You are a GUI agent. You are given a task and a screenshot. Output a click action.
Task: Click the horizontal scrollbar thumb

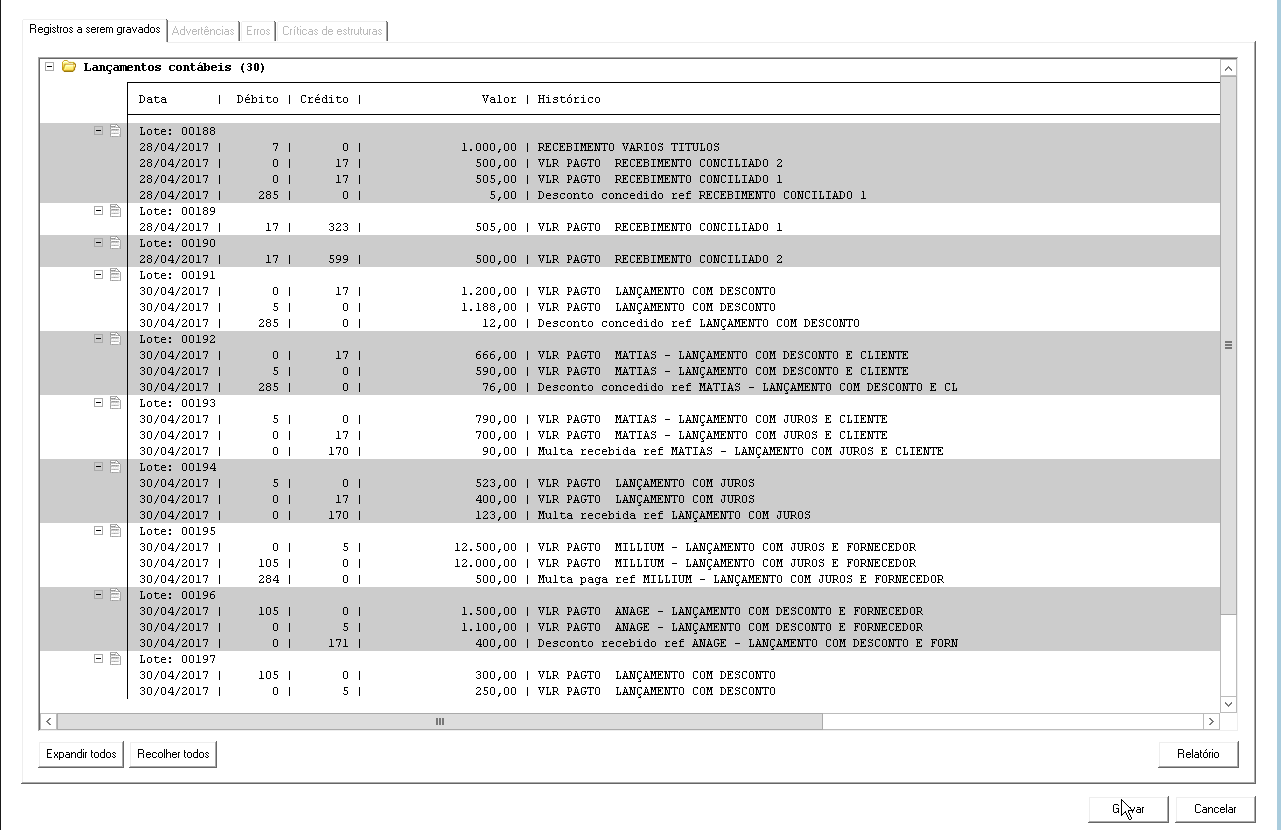(x=440, y=721)
